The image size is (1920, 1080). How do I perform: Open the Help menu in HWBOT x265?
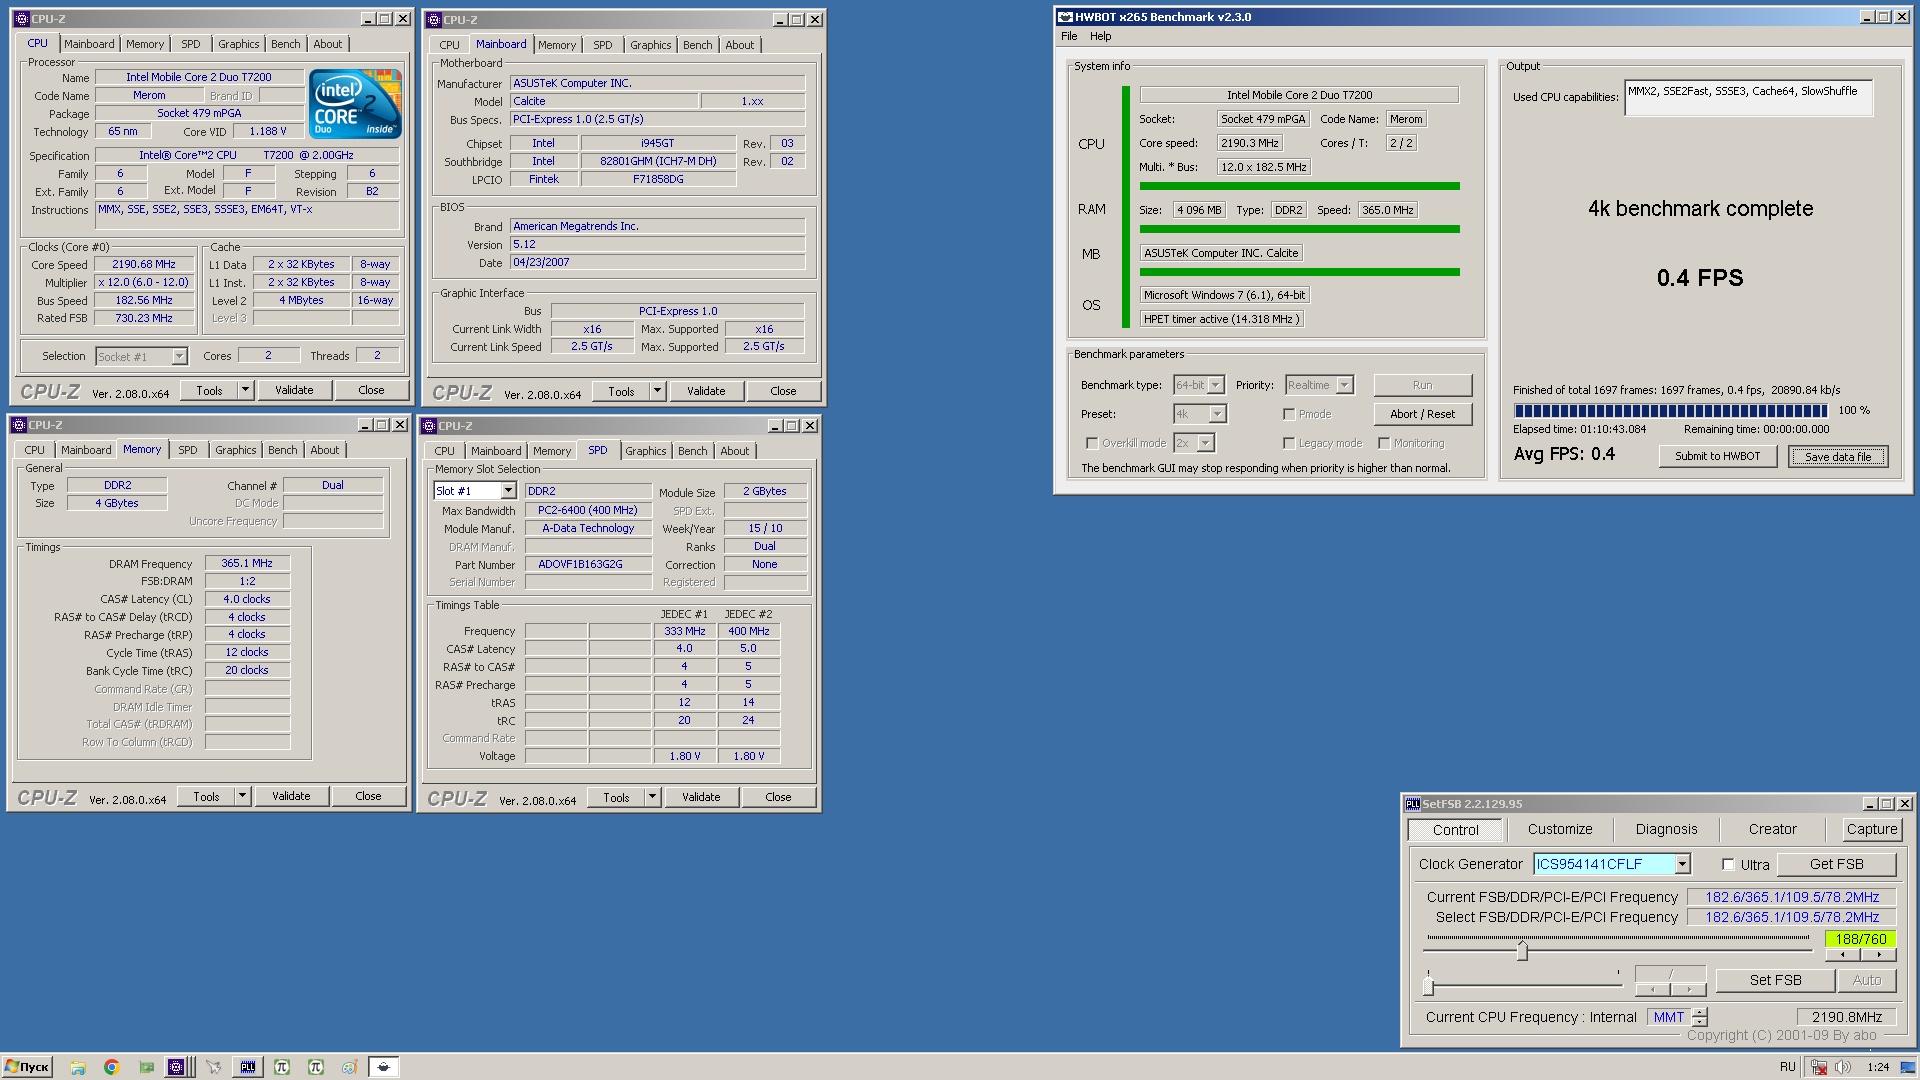[1100, 36]
